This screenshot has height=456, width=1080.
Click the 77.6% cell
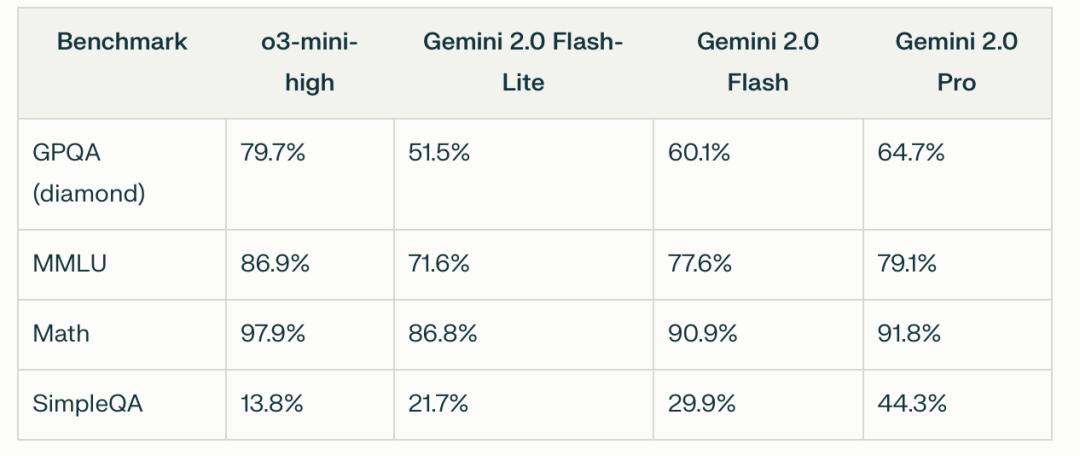point(700,264)
